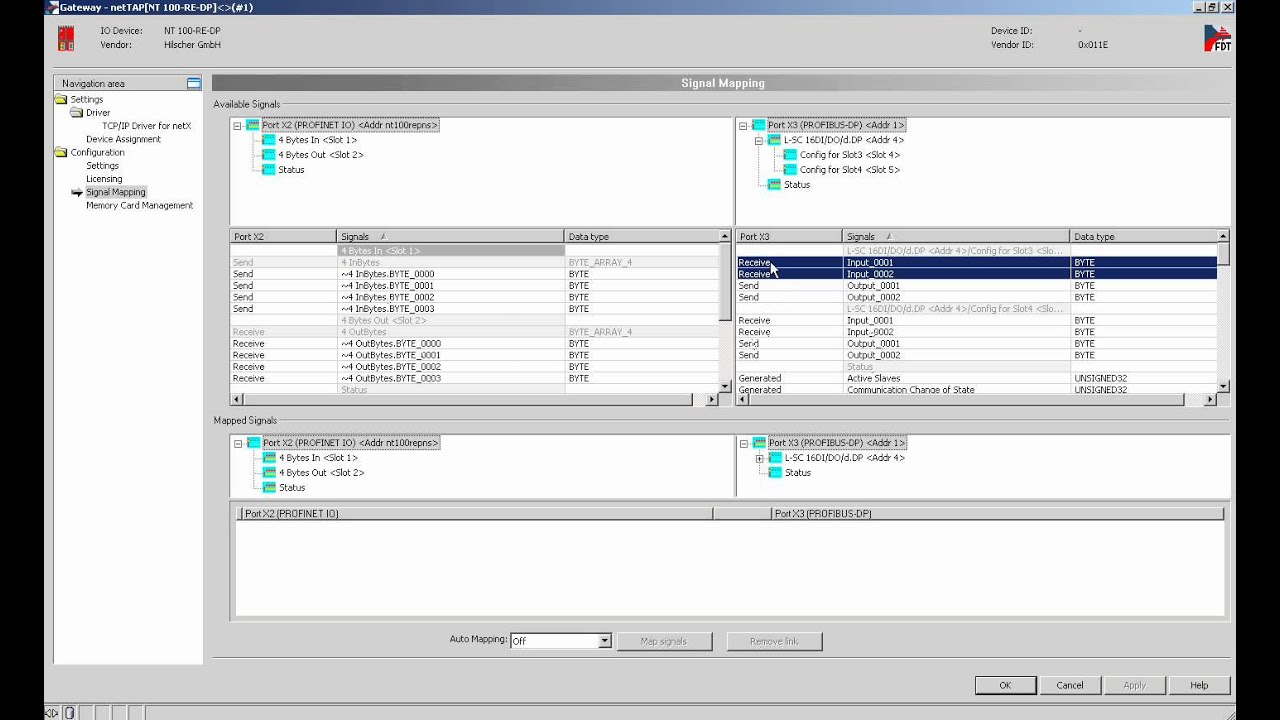Toggle the Navigation area pin icon
Image resolution: width=1280 pixels, height=720 pixels.
[194, 83]
